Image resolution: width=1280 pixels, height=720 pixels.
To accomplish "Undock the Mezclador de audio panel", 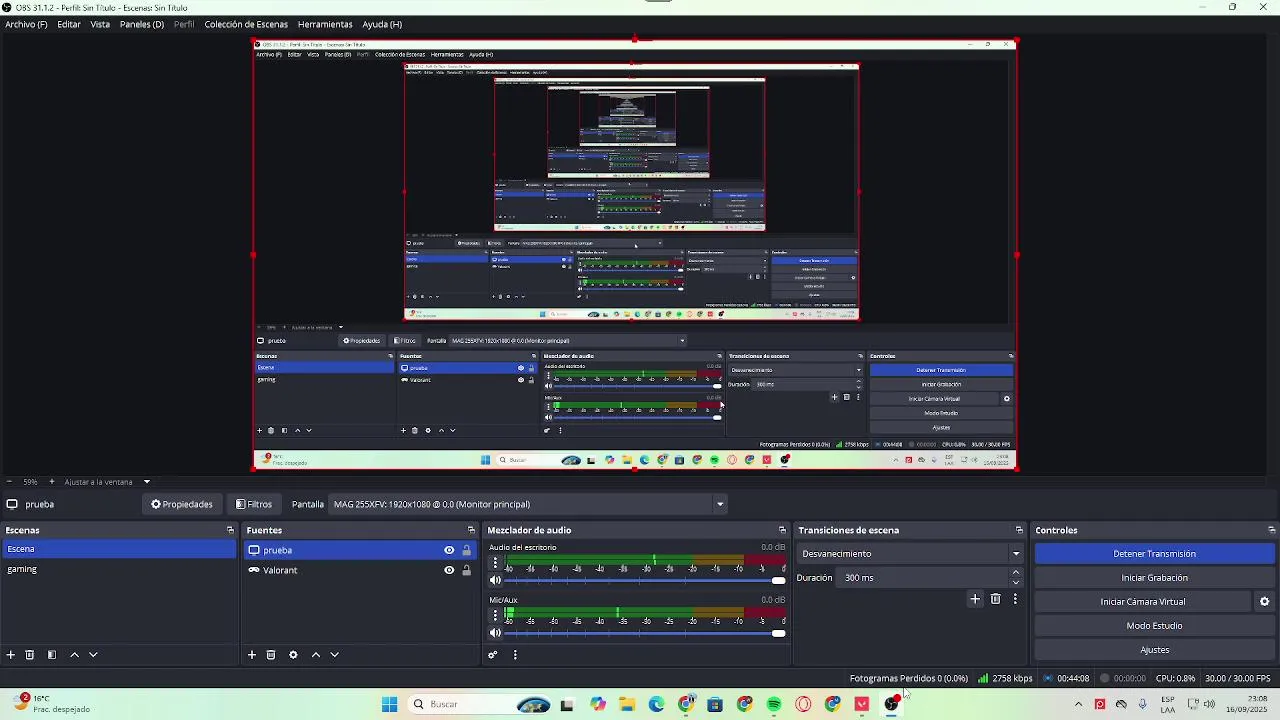I will coord(782,530).
